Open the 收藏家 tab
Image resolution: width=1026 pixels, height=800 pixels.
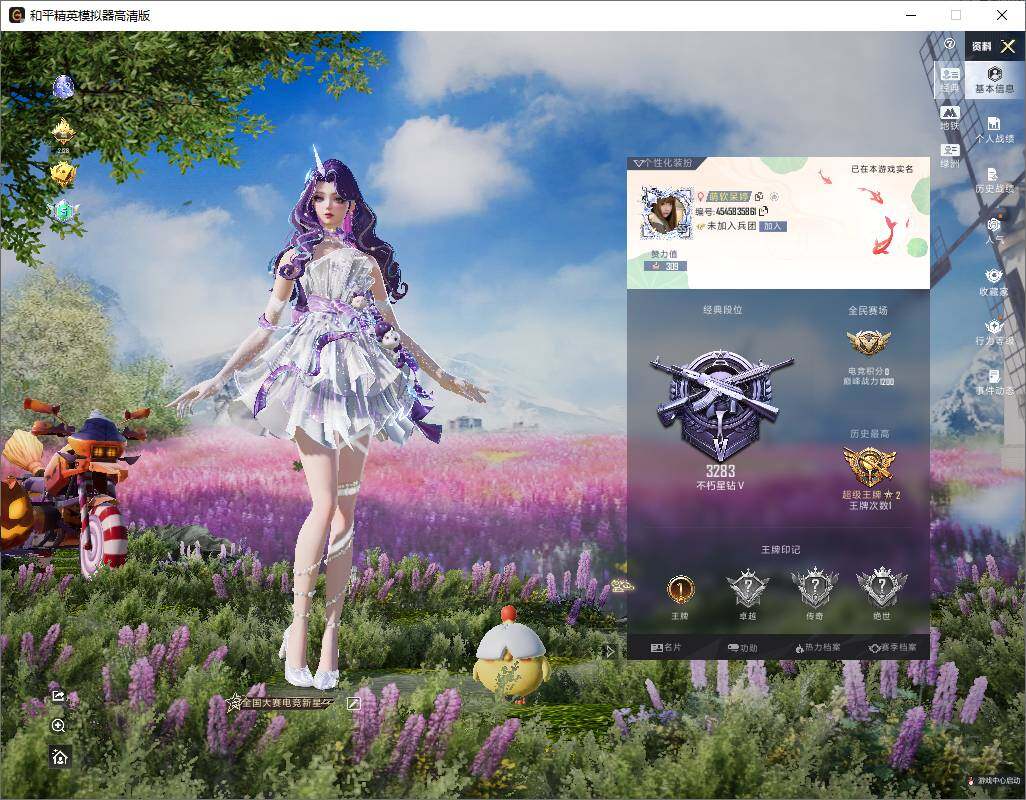994,282
